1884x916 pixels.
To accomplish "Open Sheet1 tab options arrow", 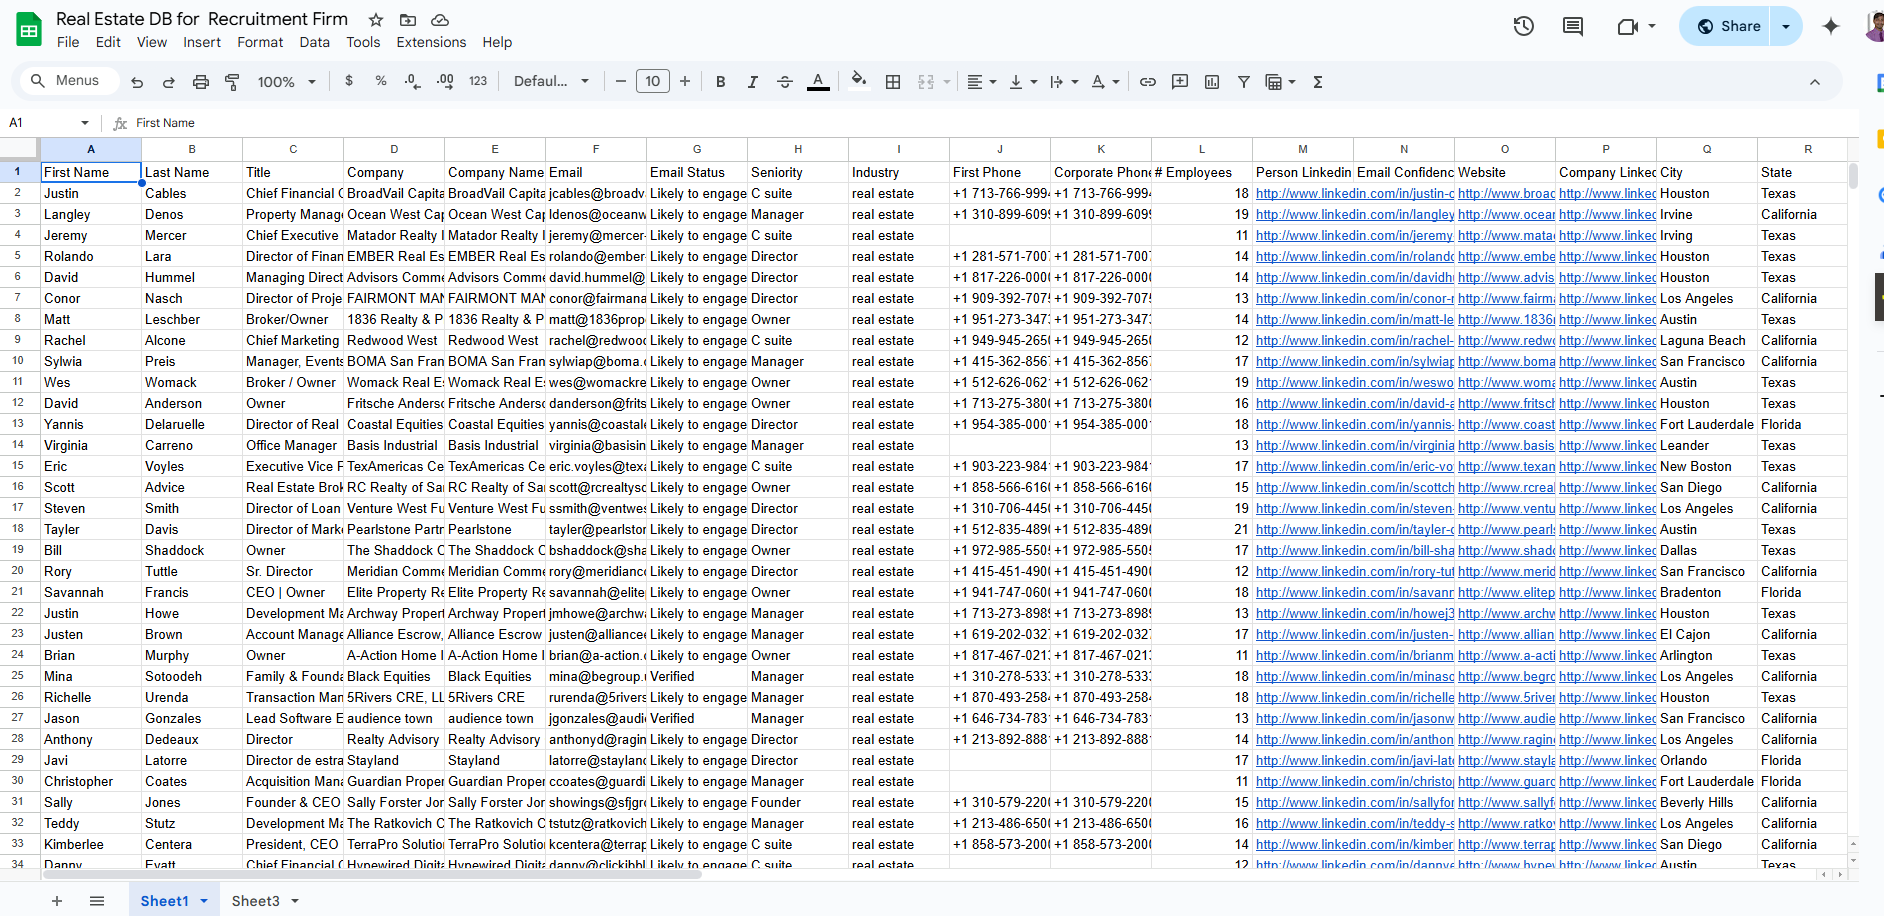I will point(204,901).
